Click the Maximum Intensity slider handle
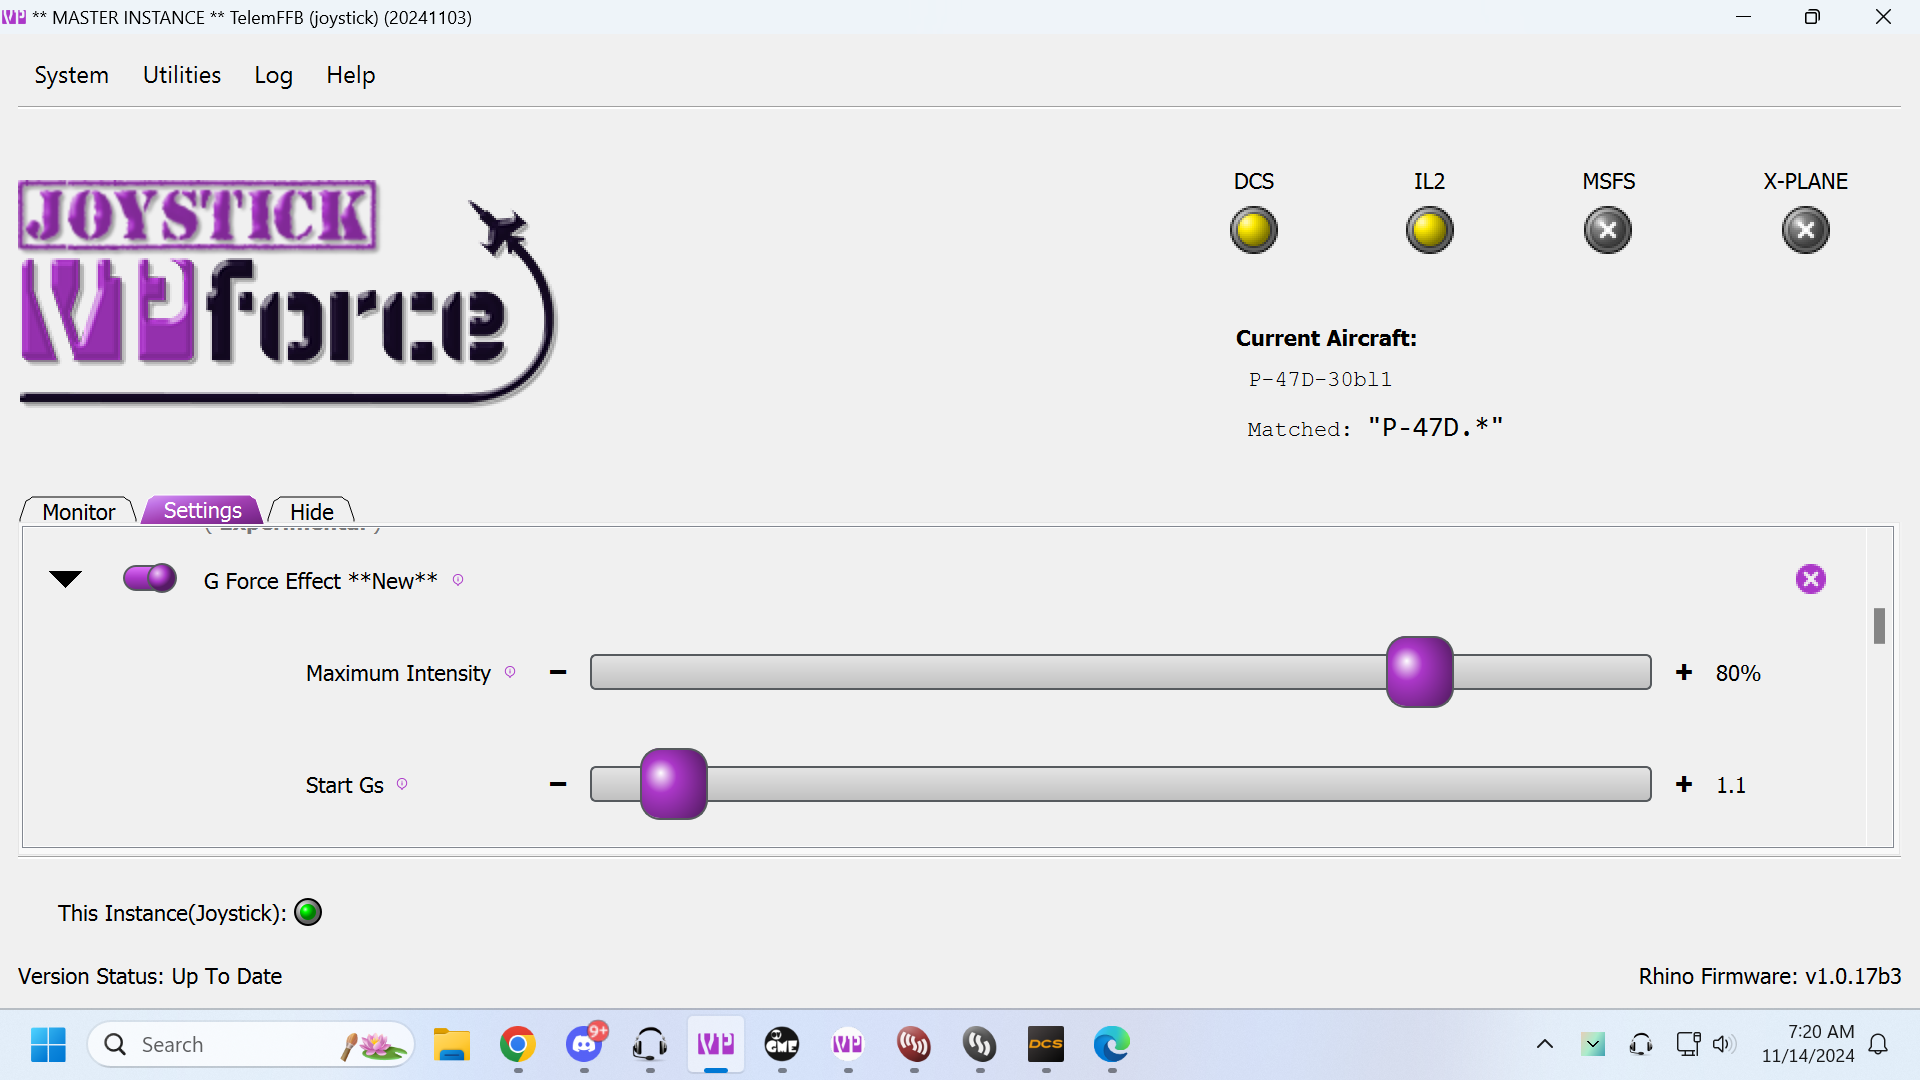1920x1080 pixels. 1419,672
